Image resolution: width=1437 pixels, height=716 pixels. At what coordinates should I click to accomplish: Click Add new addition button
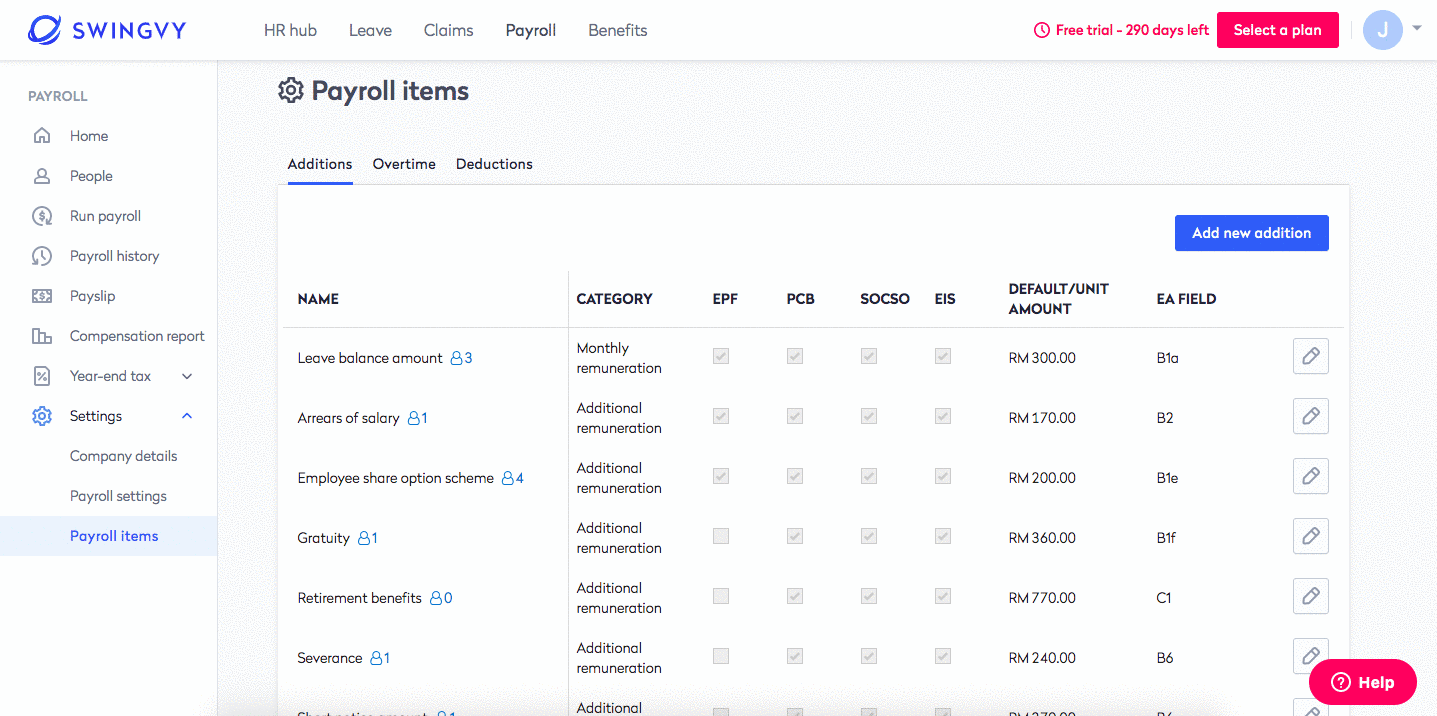click(1252, 233)
